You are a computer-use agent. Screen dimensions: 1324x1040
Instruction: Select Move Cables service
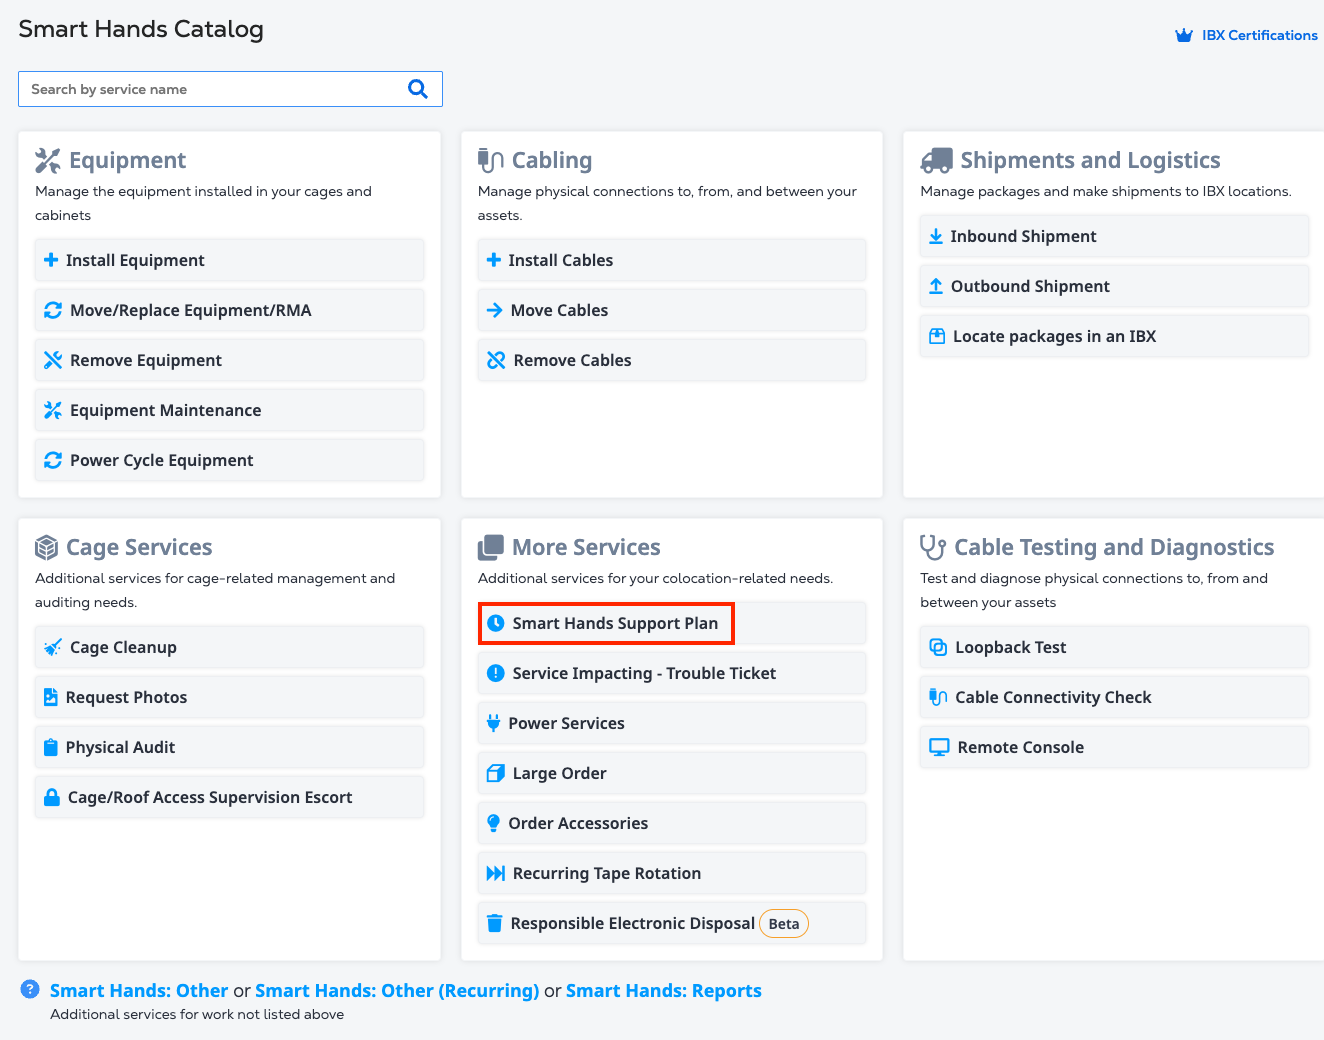coord(672,310)
